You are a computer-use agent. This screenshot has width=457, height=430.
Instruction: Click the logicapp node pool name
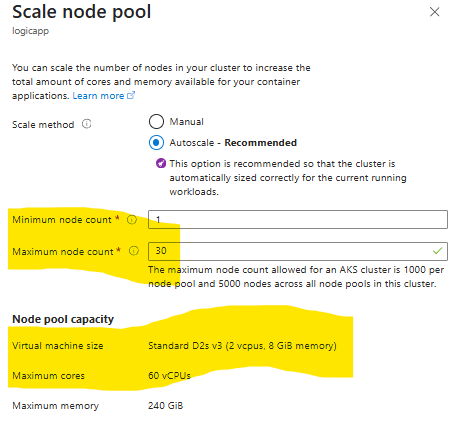(x=31, y=31)
